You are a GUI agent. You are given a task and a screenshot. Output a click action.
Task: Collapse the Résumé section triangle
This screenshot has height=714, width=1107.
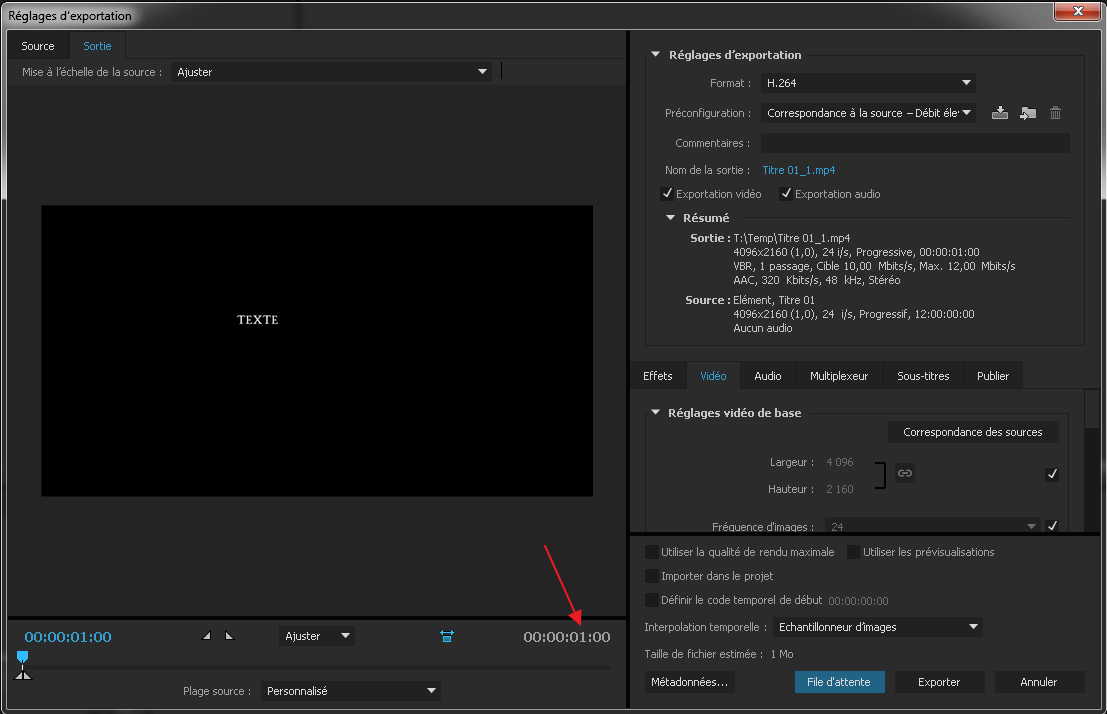(671, 218)
